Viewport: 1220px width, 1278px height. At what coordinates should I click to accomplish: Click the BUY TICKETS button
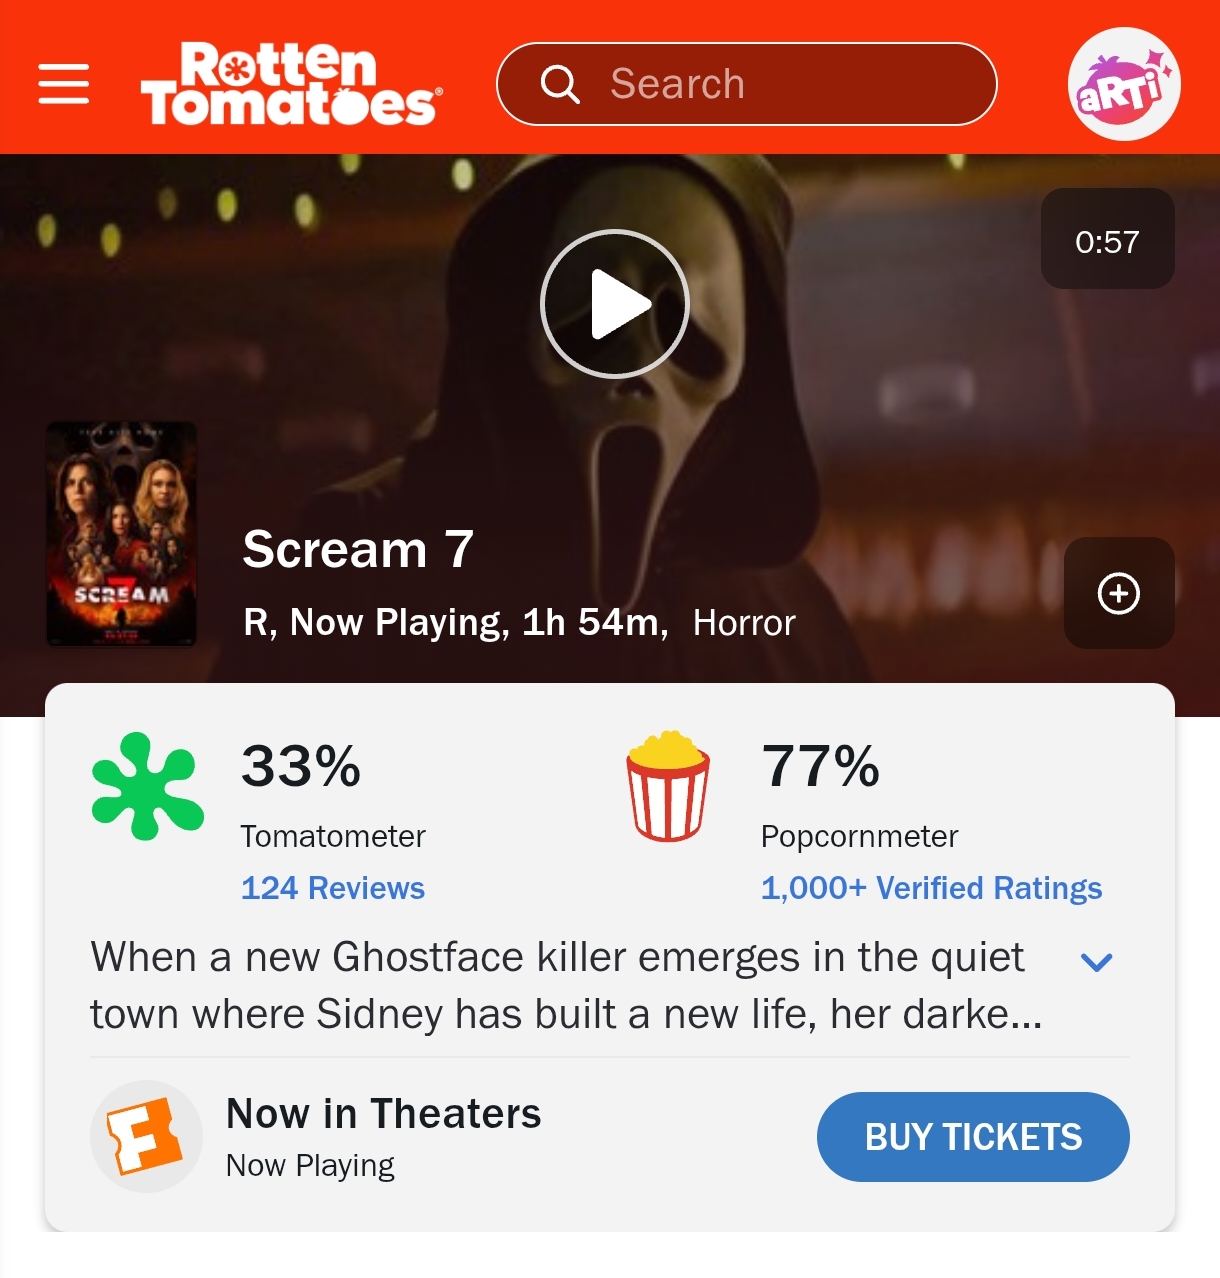click(x=973, y=1137)
